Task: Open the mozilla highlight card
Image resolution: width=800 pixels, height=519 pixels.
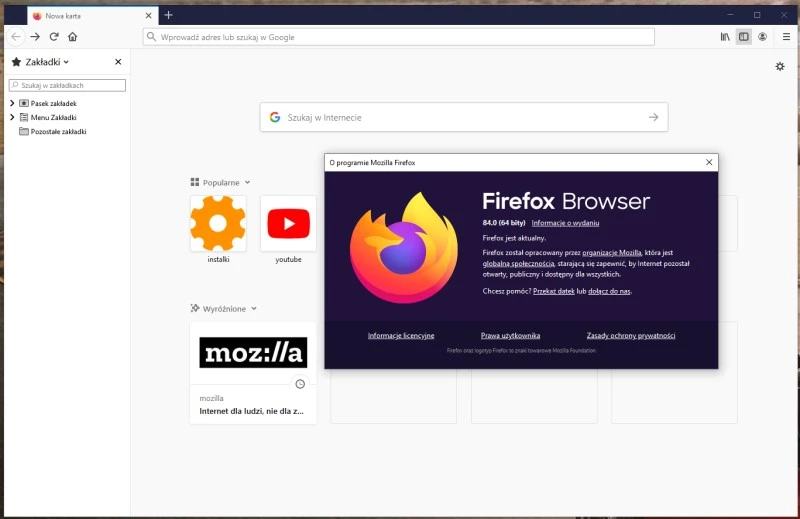Action: coord(253,373)
